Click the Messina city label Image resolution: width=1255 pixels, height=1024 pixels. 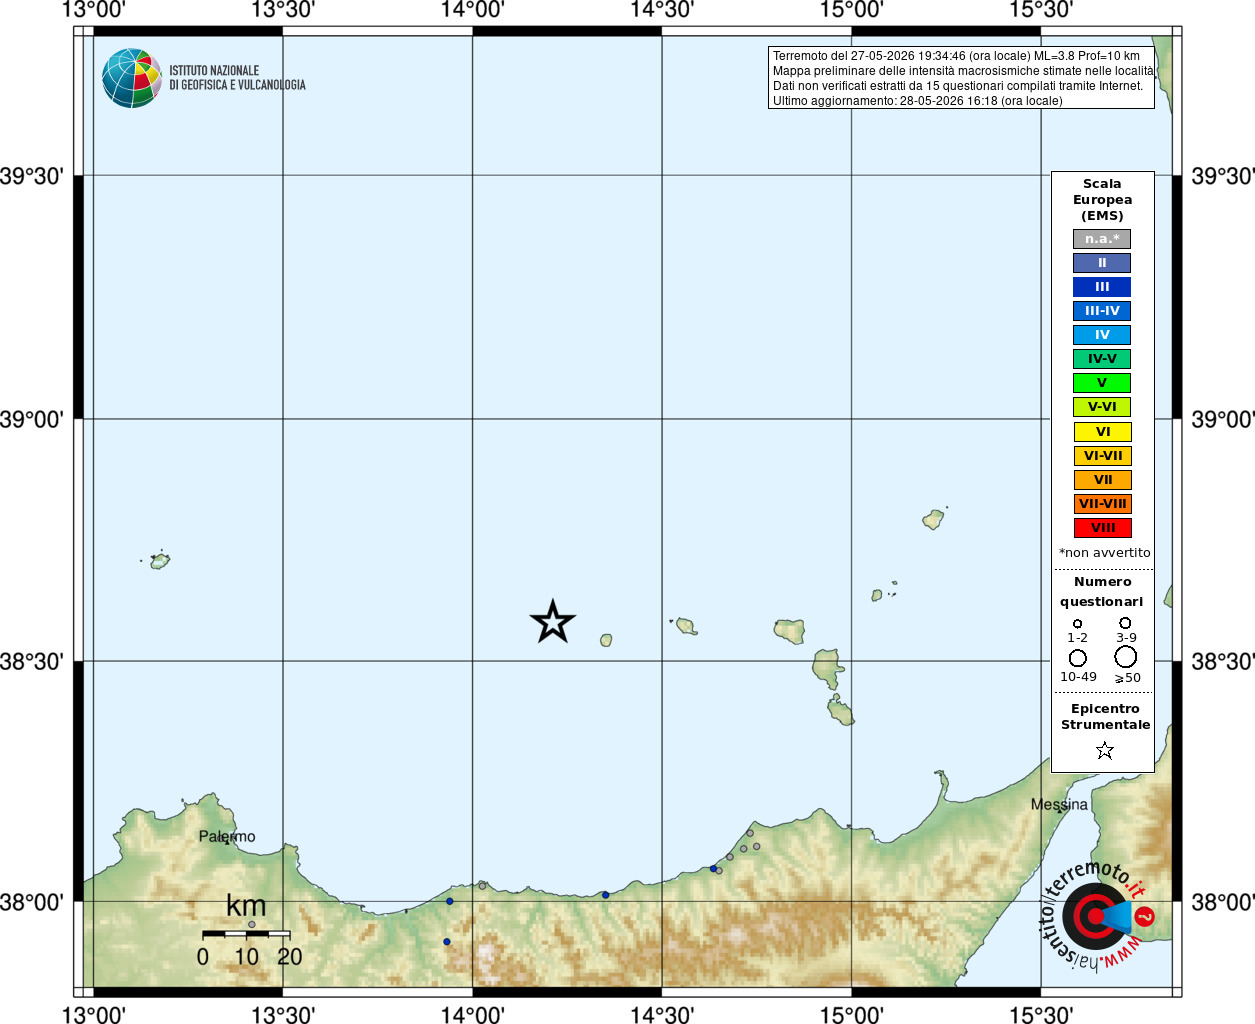1059,804
